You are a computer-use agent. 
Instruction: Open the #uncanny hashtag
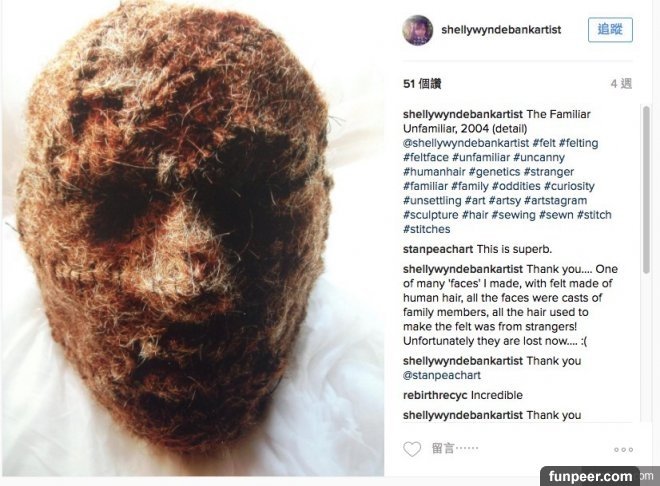539,157
